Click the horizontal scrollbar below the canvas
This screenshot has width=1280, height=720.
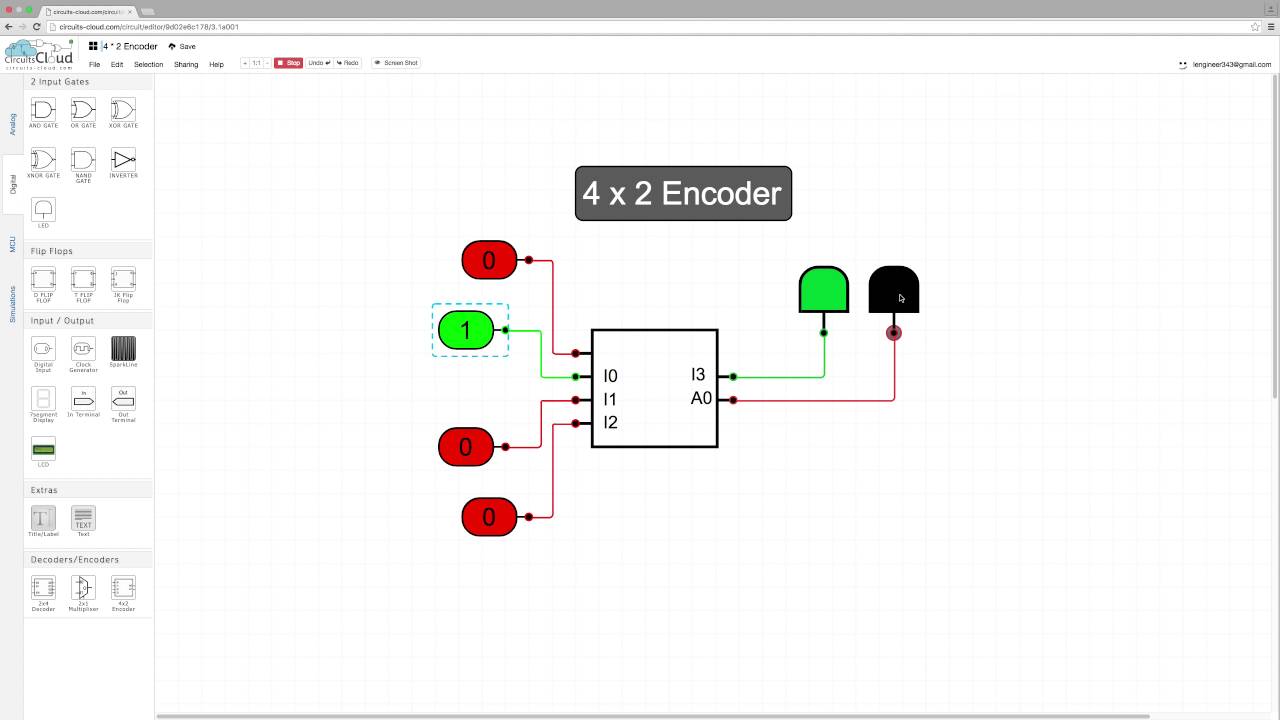point(655,716)
